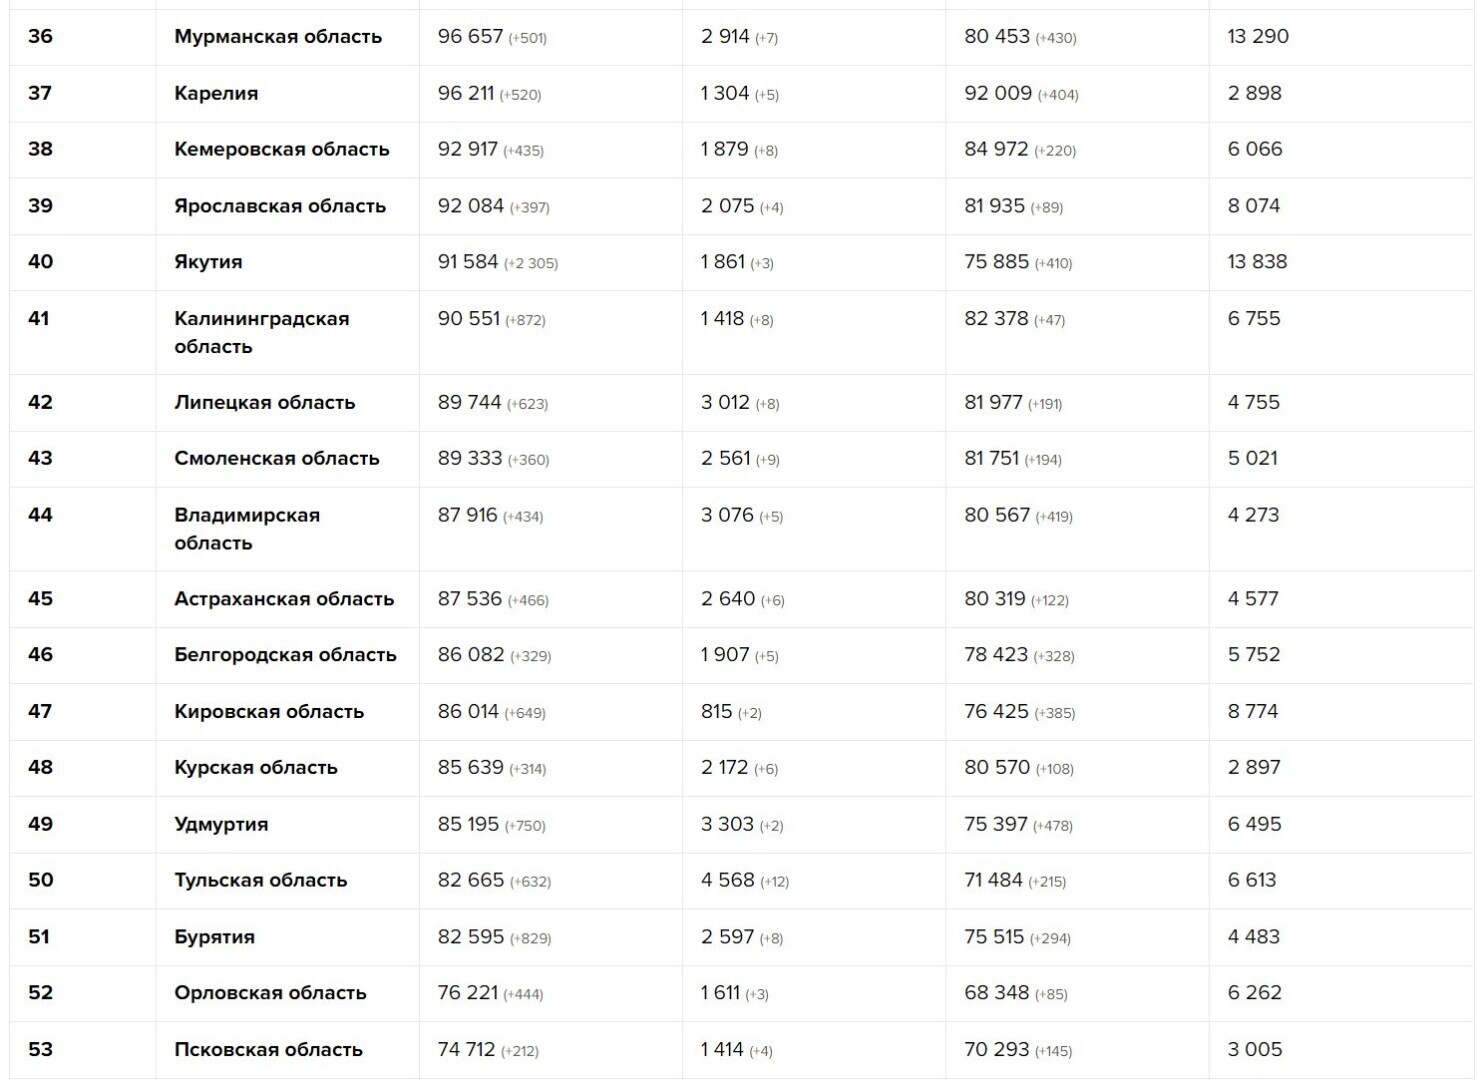Select the Курская область active cases 2 897

(1254, 767)
